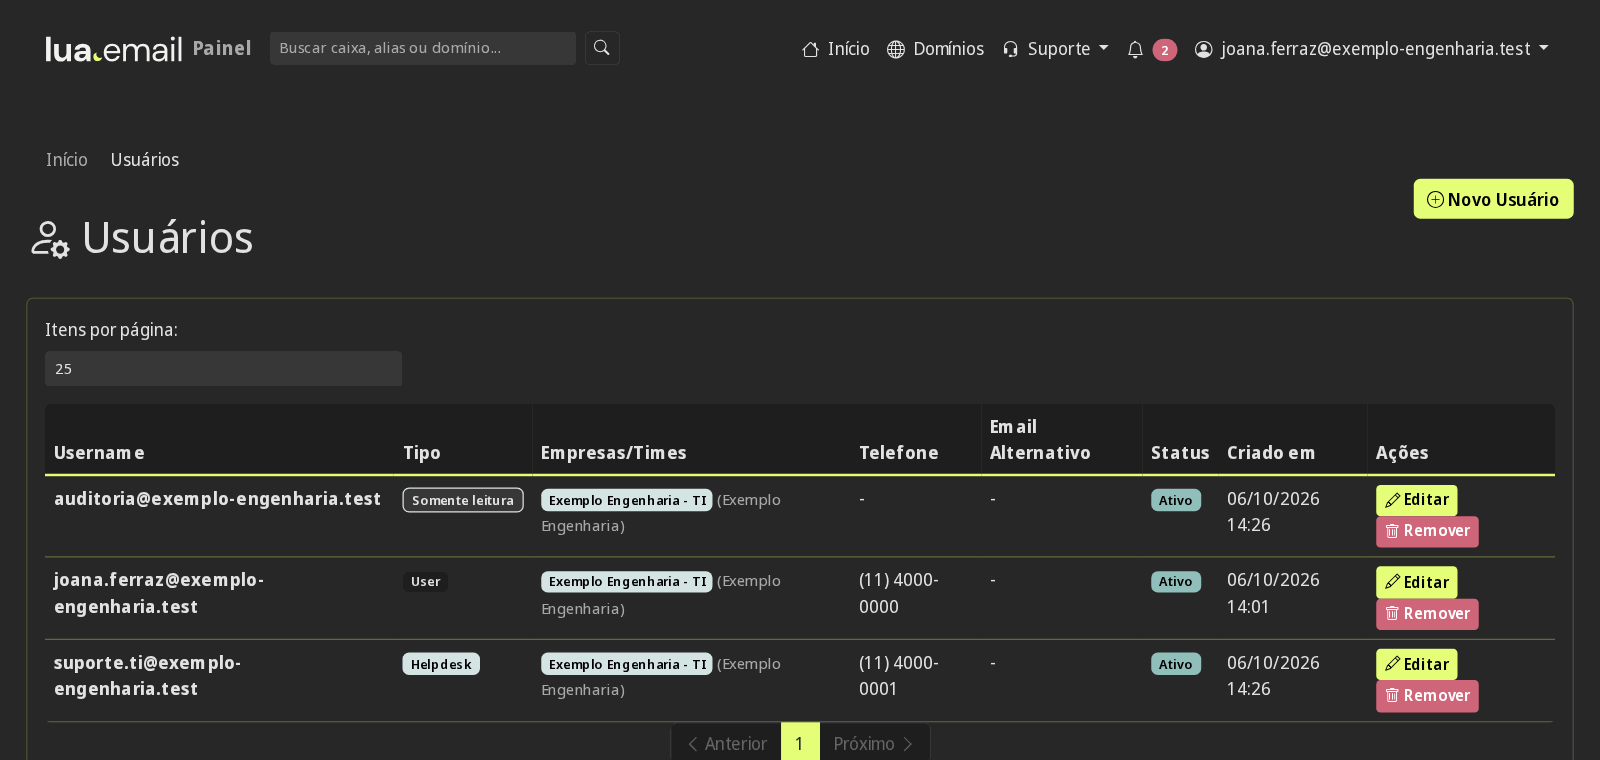
Task: Click inside the Buscar caixa search field
Action: [x=422, y=48]
